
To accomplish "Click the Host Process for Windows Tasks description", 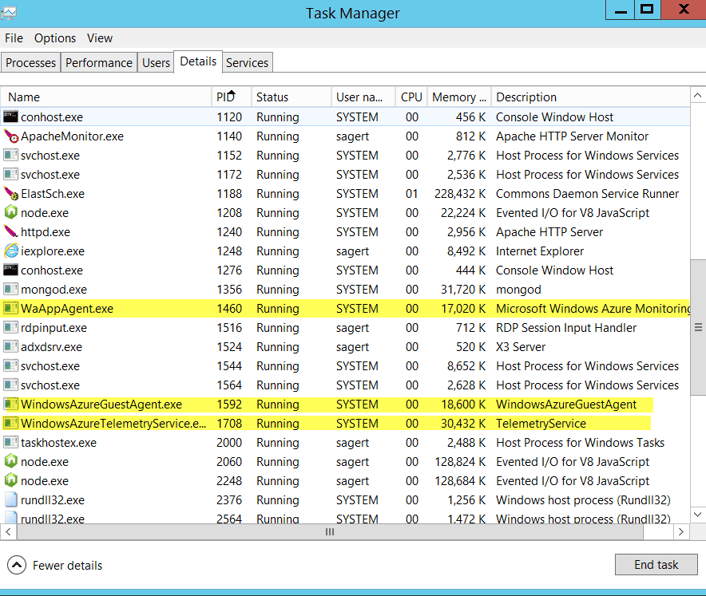I will click(x=580, y=442).
